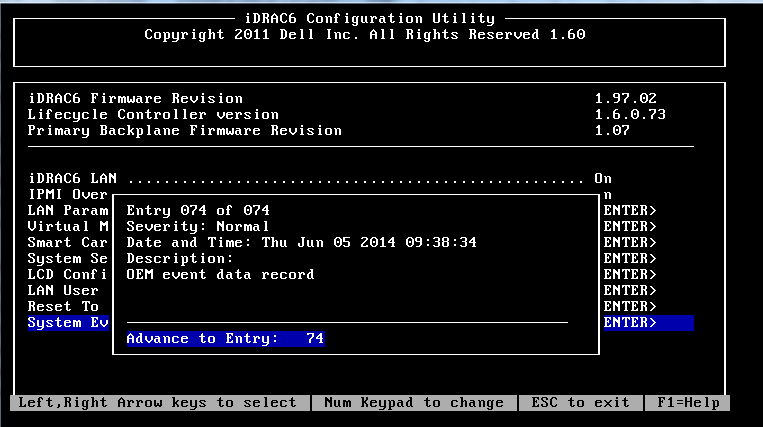
Task: Click the OEM event data record text
Action: pos(220,275)
